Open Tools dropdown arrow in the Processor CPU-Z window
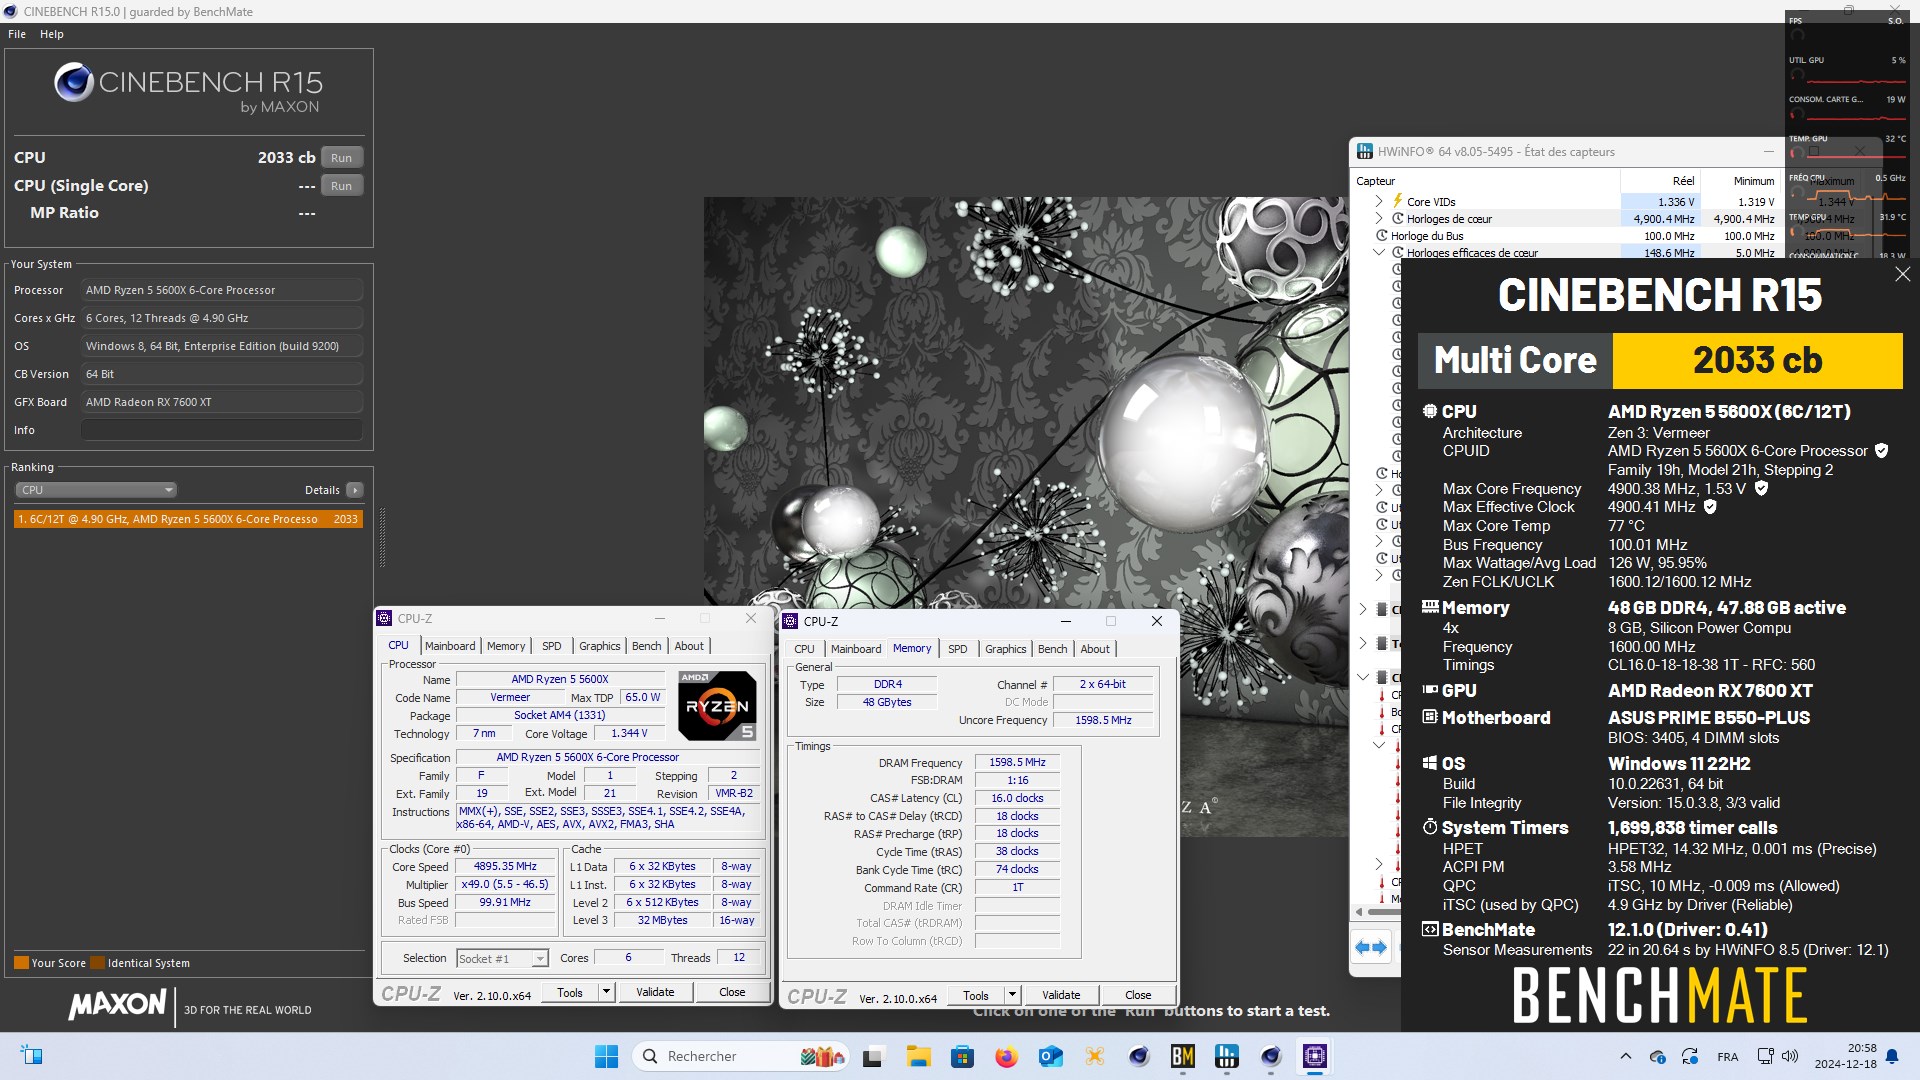Screen dimensions: 1920x1080 606,992
